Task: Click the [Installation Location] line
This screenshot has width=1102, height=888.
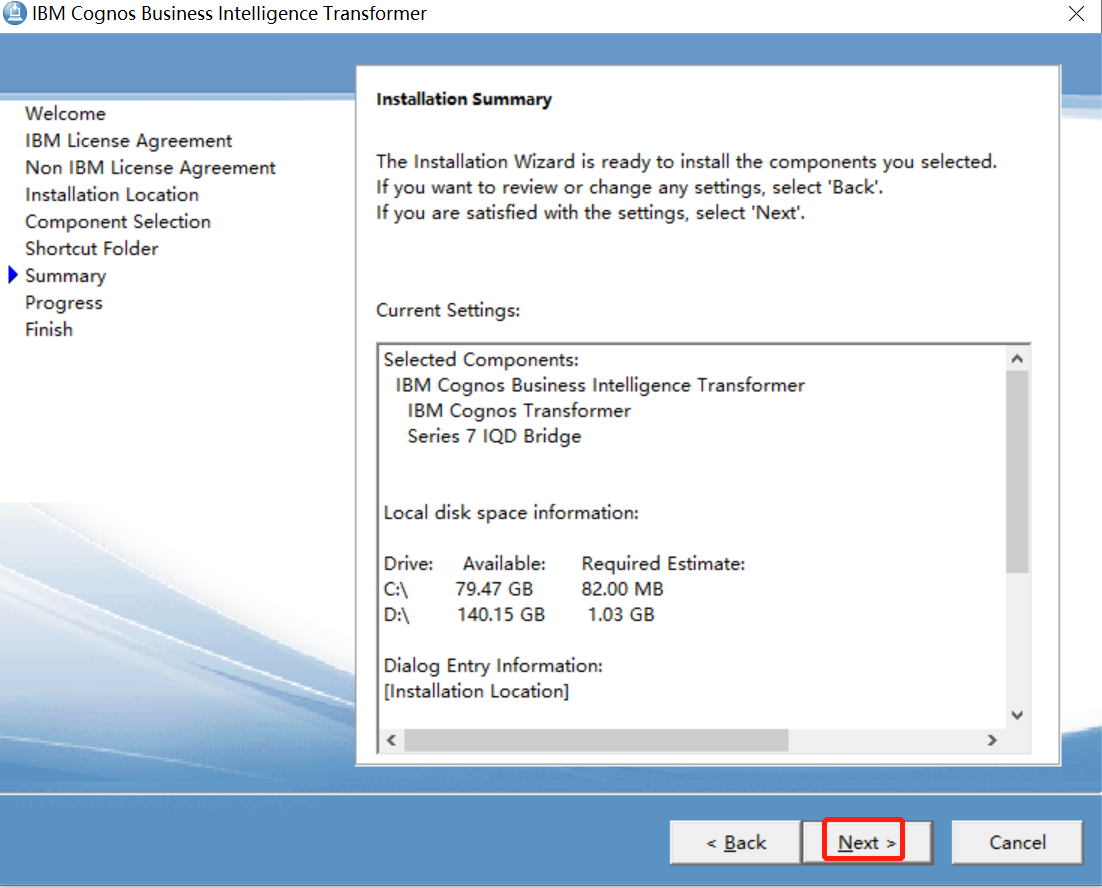Action: 477,691
